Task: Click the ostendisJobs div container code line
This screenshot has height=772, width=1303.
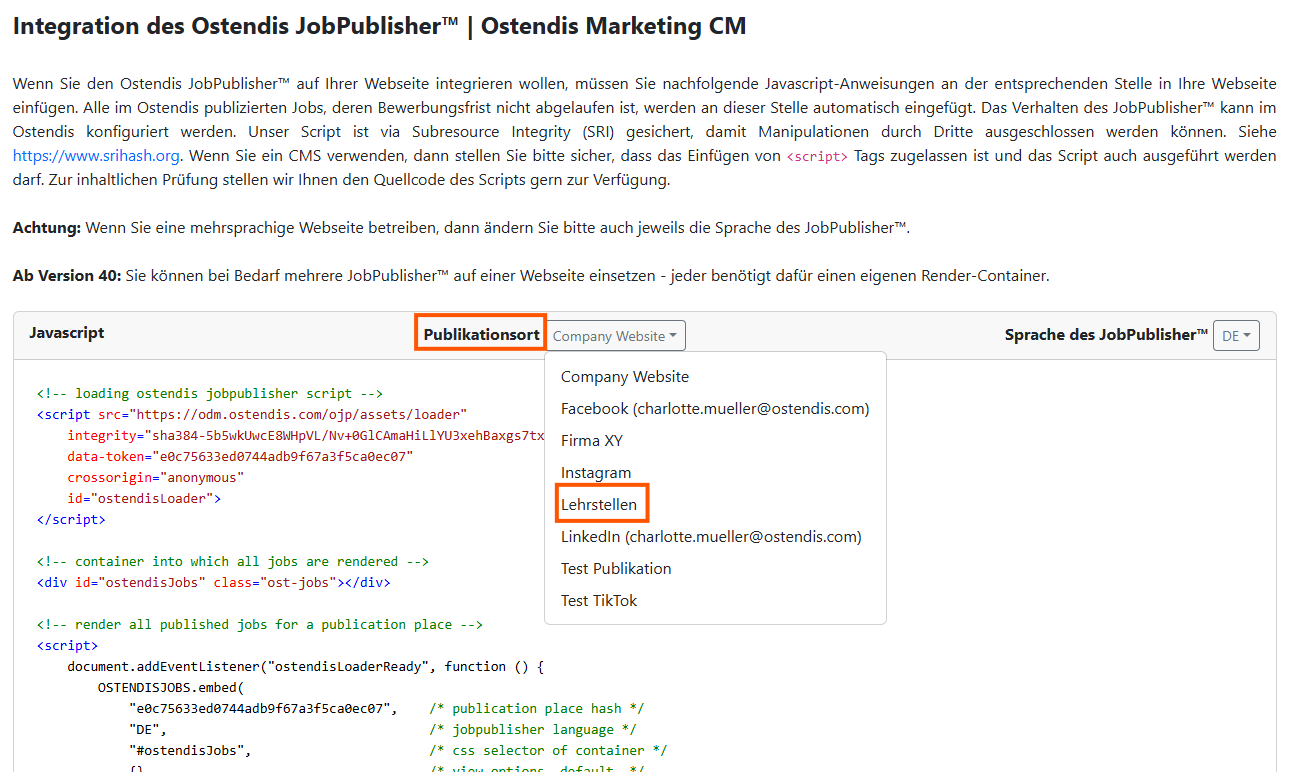Action: click(x=213, y=583)
